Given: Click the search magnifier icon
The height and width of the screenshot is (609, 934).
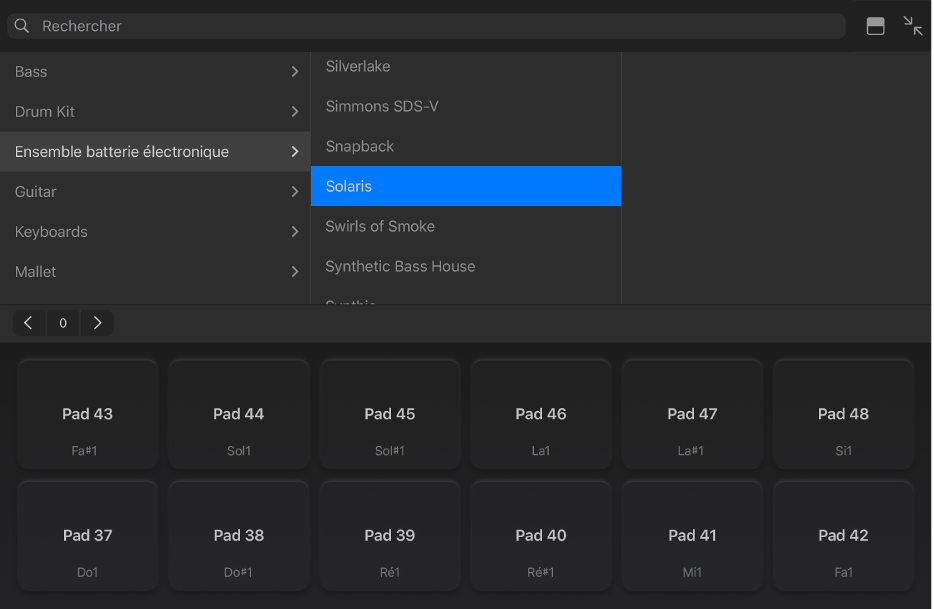Looking at the screenshot, I should click(x=21, y=26).
